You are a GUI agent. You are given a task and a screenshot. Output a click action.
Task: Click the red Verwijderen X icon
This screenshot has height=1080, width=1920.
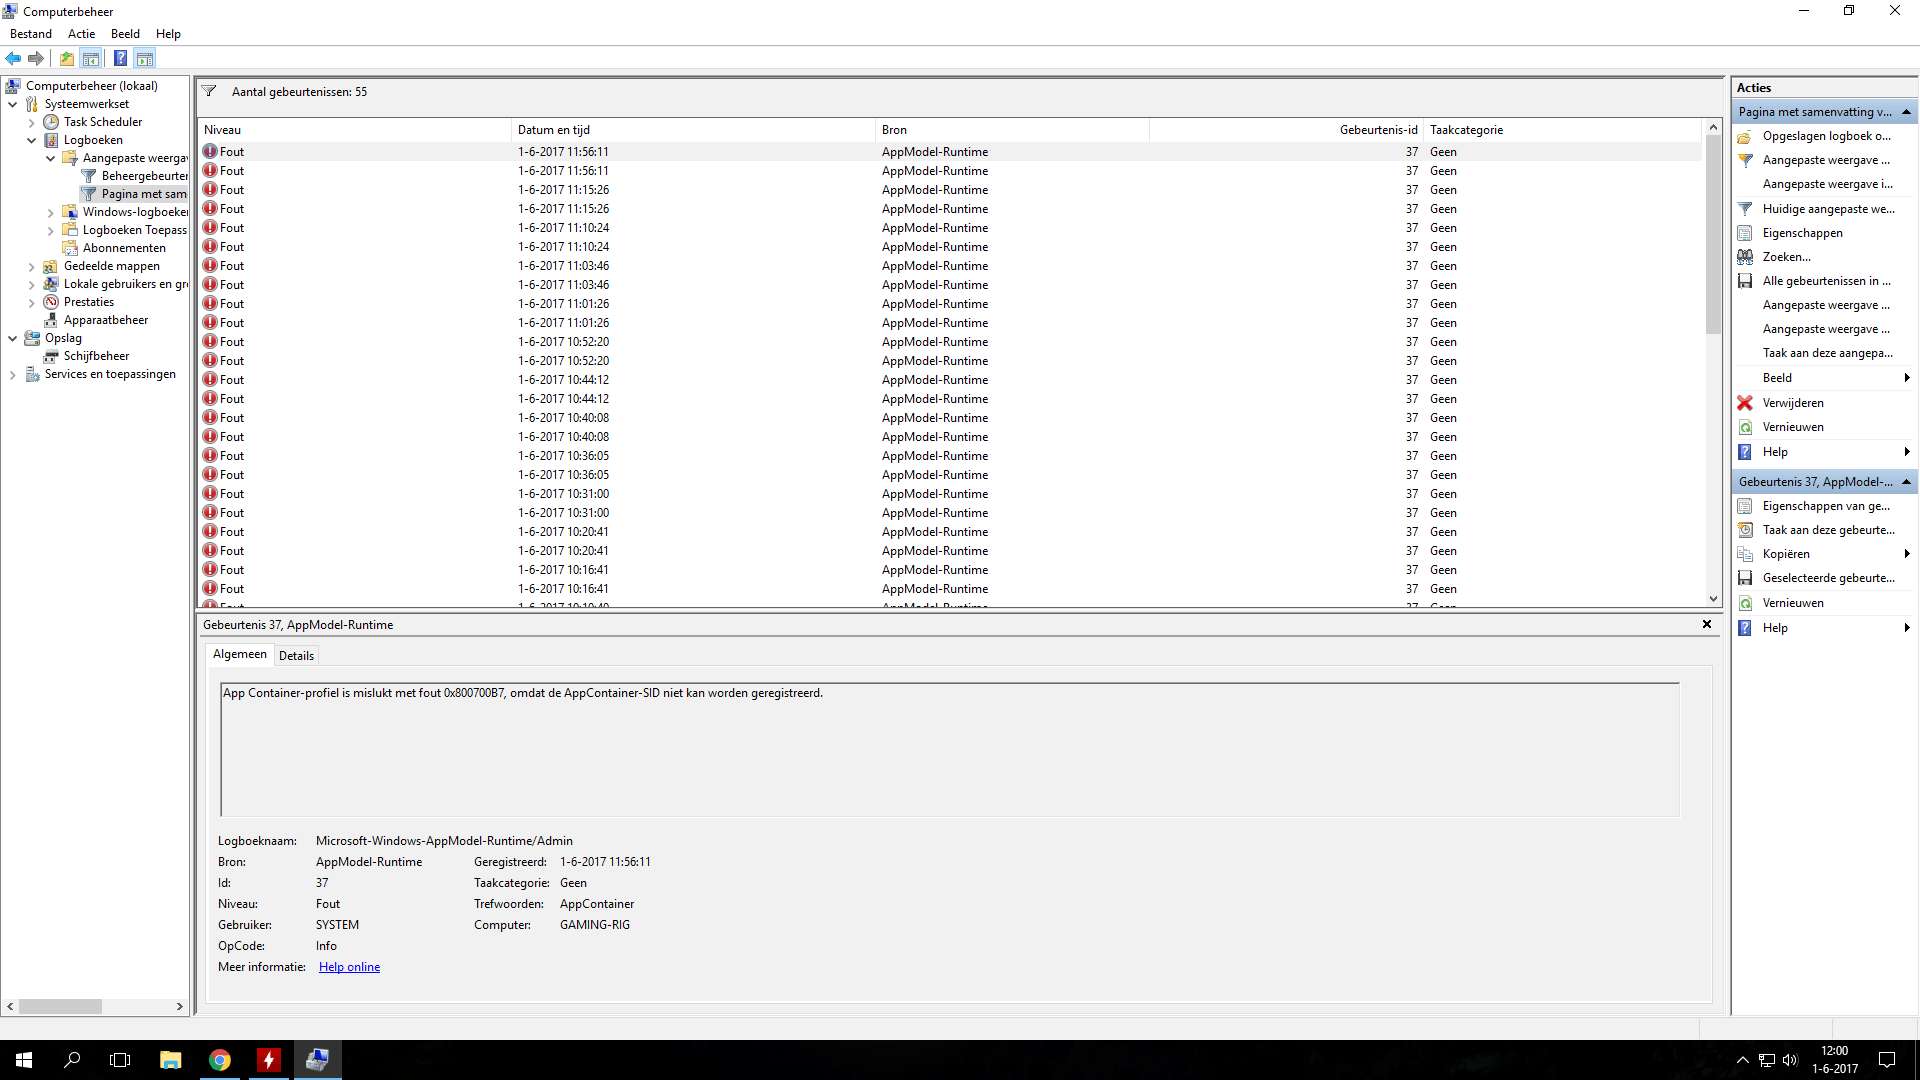point(1745,403)
